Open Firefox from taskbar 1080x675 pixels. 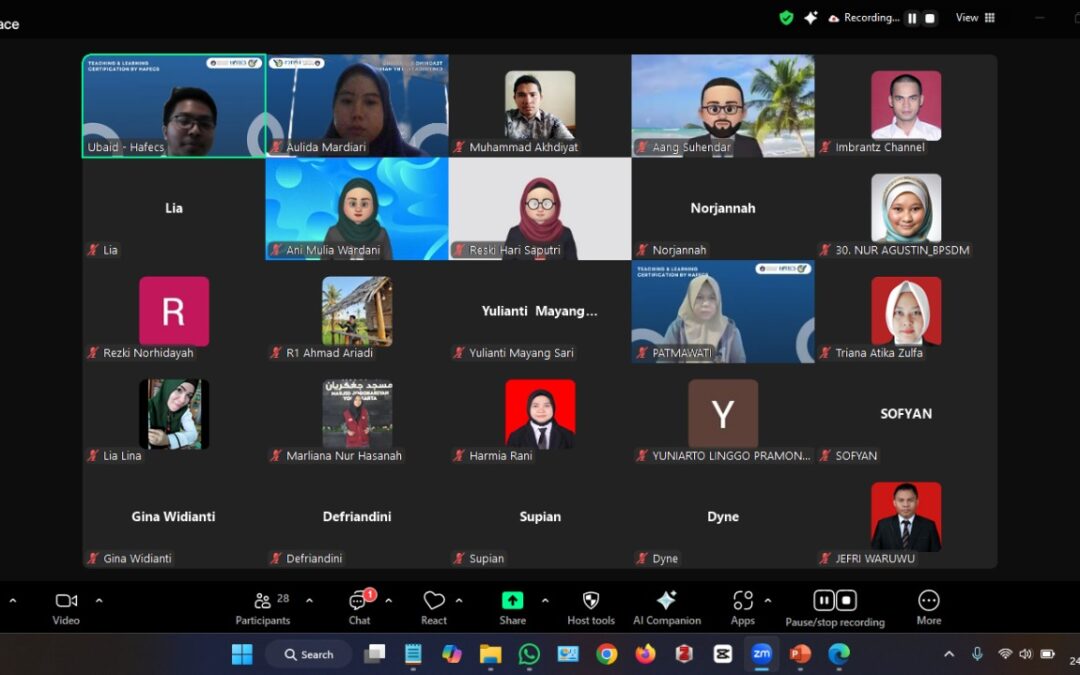click(x=645, y=654)
